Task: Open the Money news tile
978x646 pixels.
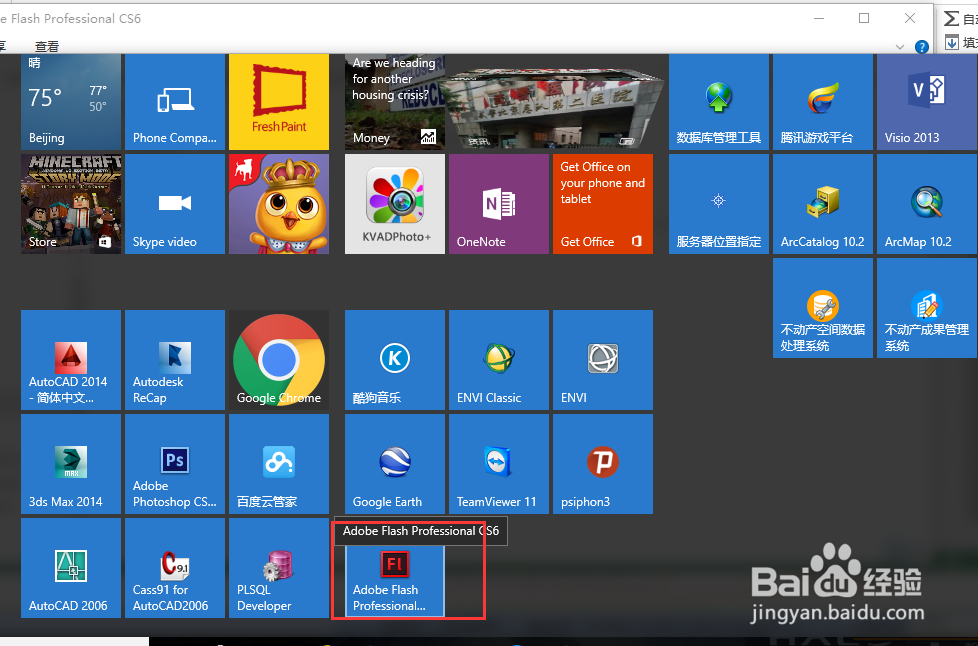Action: tap(395, 102)
